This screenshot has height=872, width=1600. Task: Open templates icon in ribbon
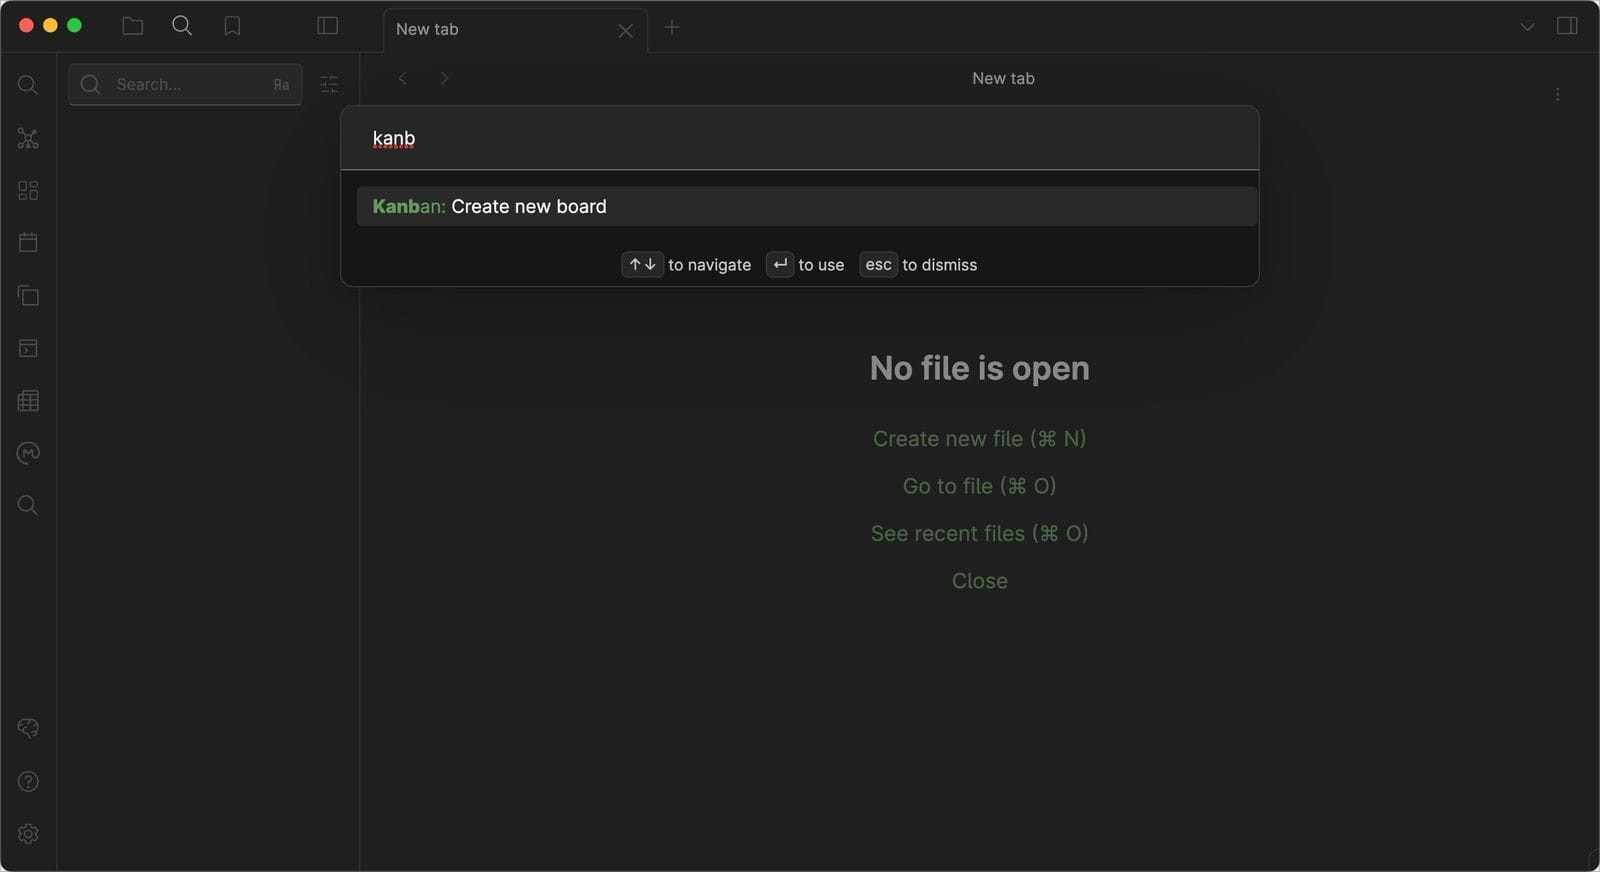pyautogui.click(x=28, y=296)
